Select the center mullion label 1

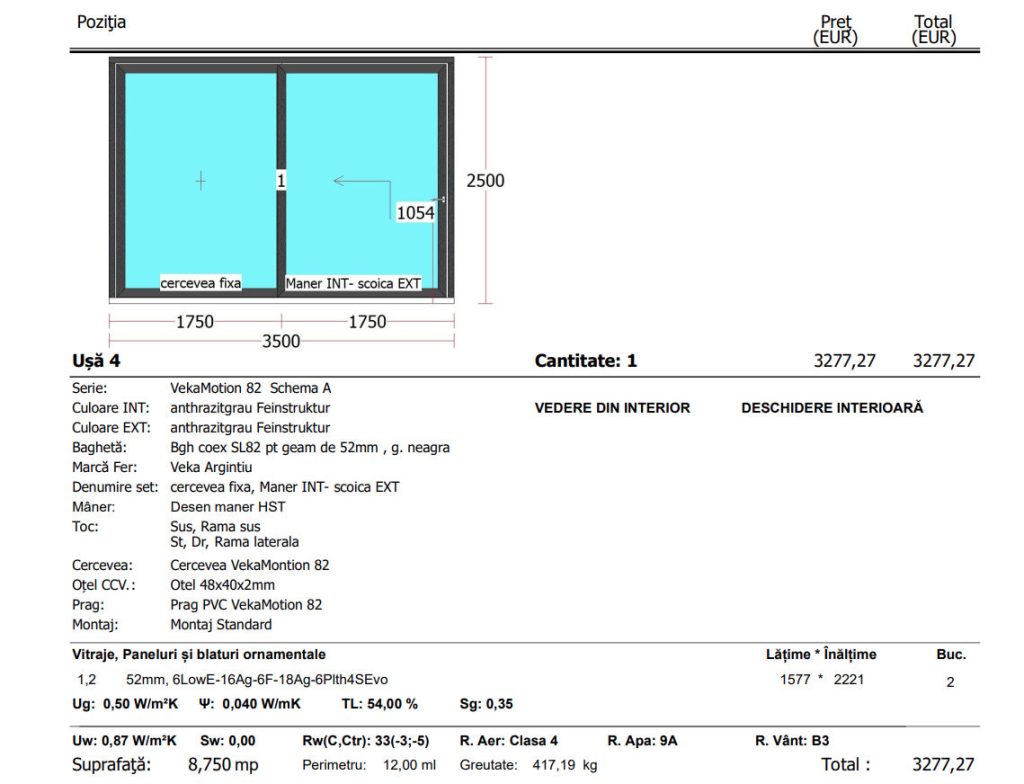pos(281,181)
